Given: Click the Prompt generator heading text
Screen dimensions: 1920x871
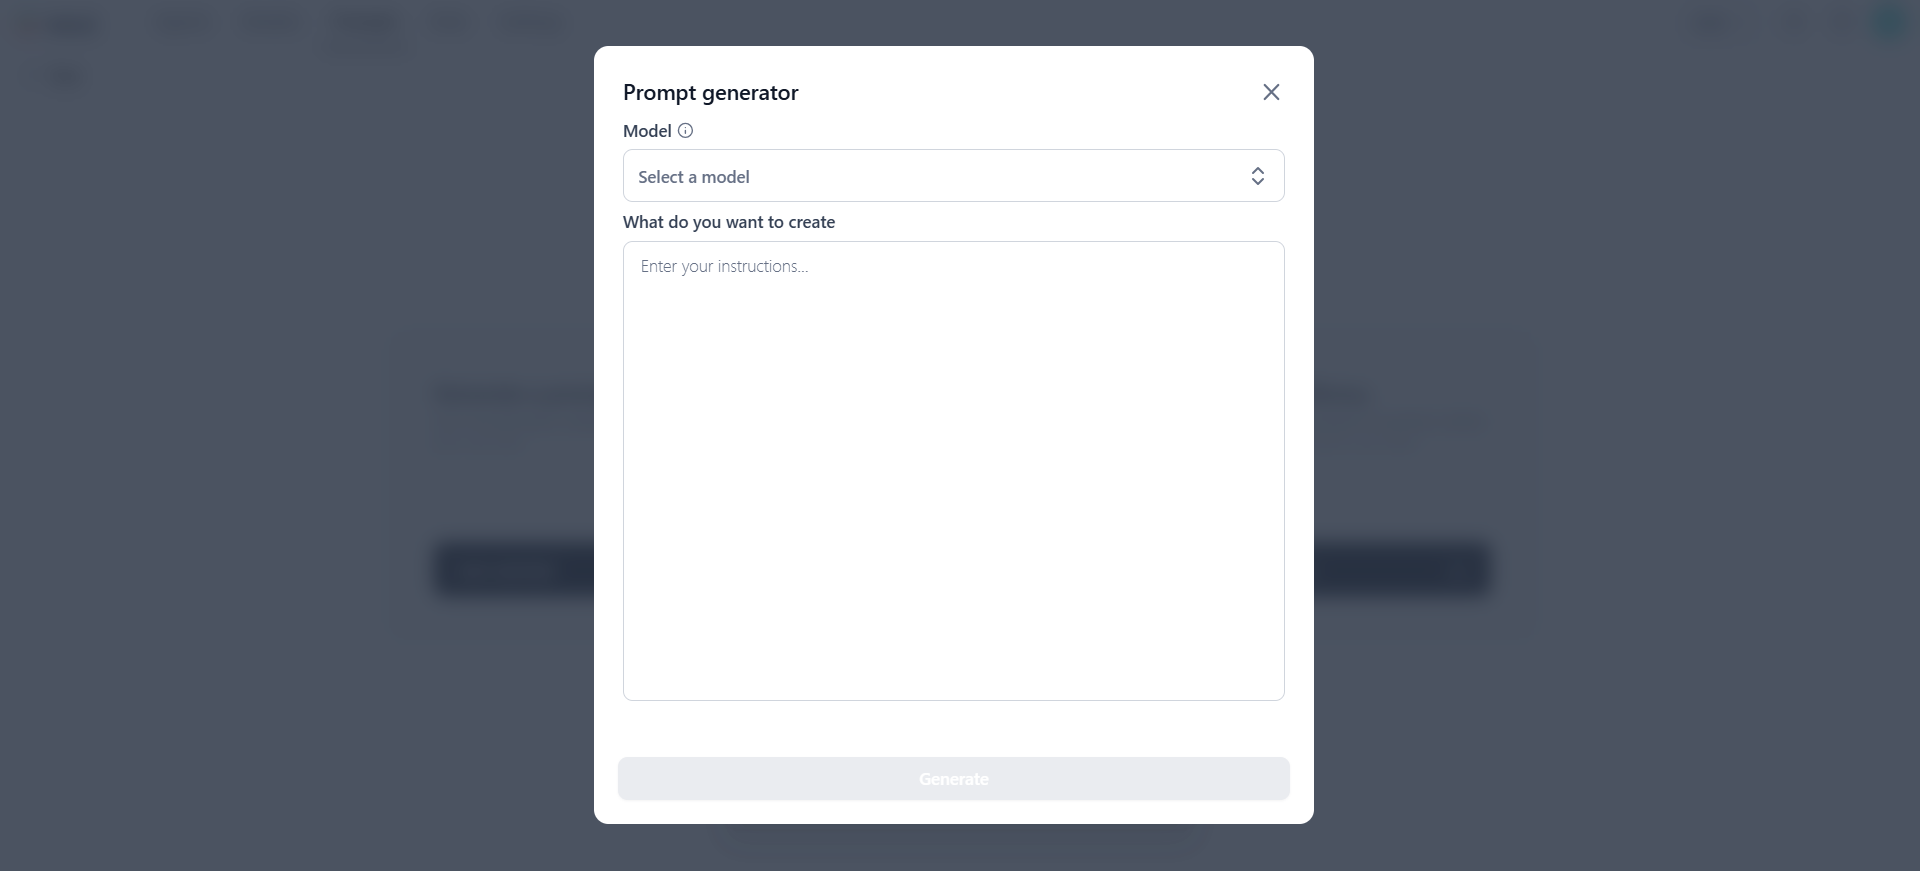Looking at the screenshot, I should (x=710, y=93).
